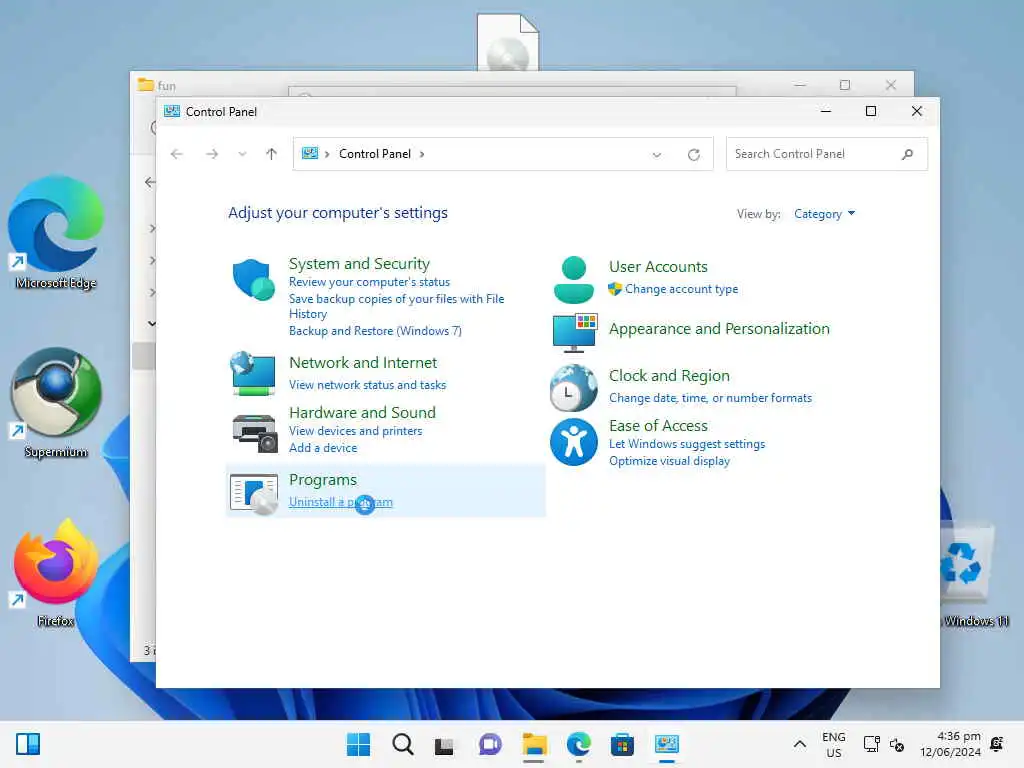This screenshot has height=768, width=1024.
Task: Open the Windows Start button
Action: [x=358, y=744]
